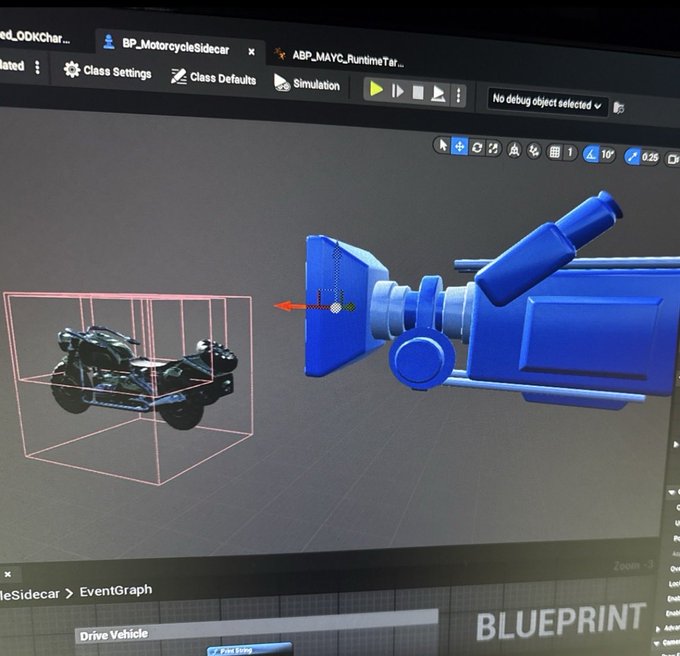
Task: Click the find debug object icon
Action: (618, 108)
